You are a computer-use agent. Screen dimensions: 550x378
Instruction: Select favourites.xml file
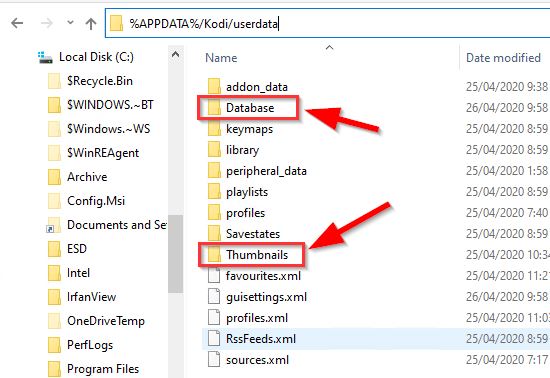263,276
